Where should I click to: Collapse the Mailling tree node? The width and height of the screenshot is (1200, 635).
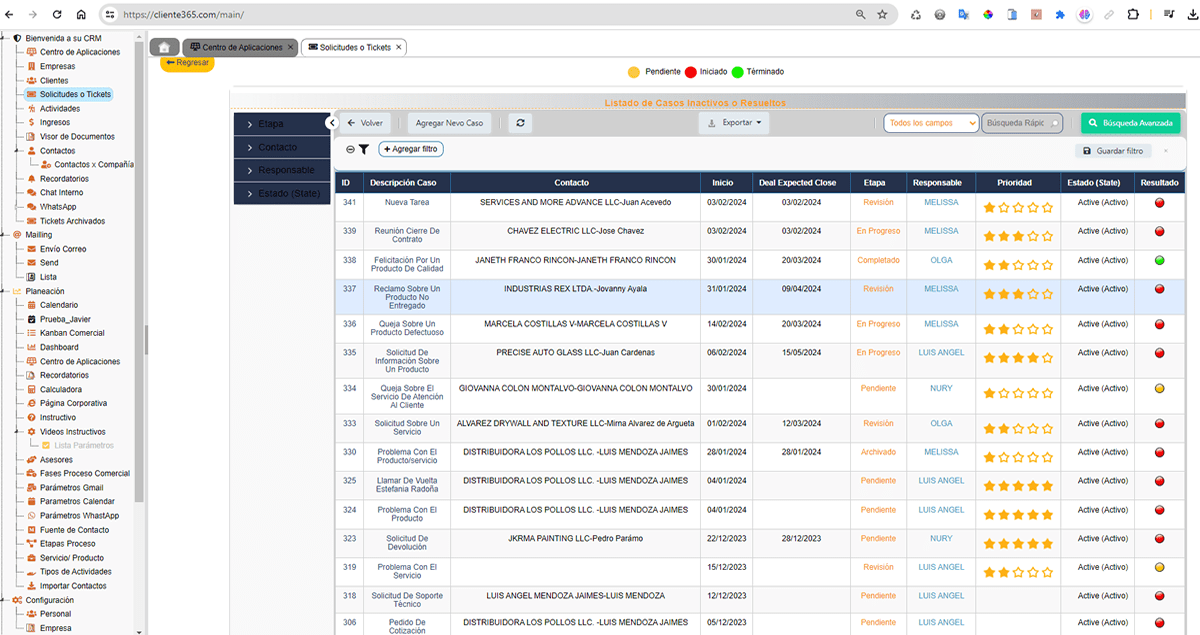5,235
